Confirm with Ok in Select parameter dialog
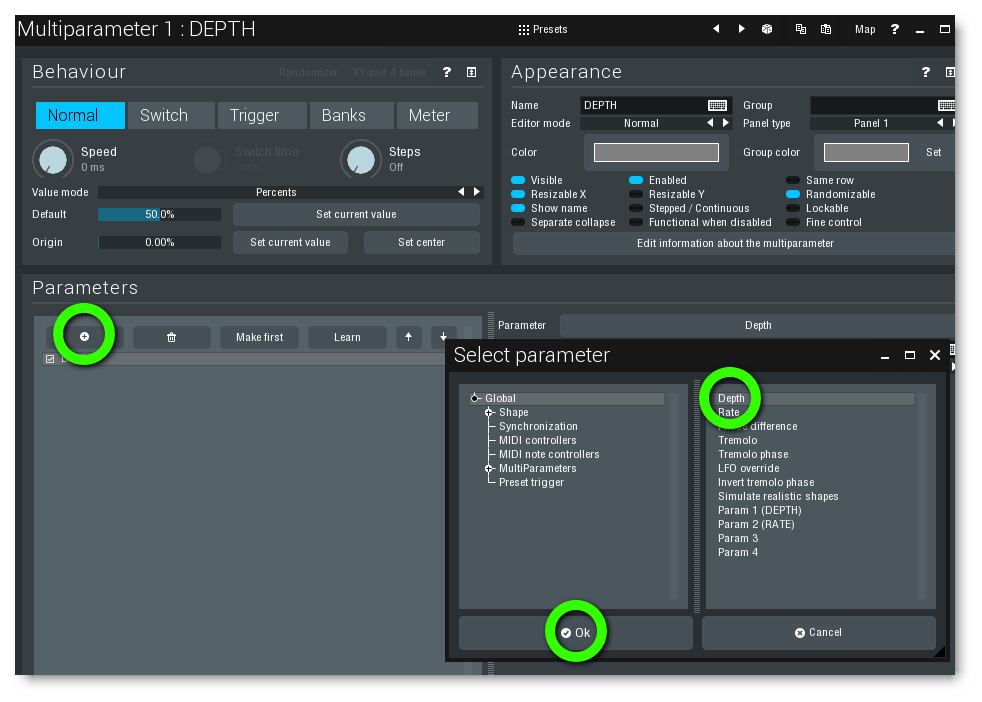This screenshot has height=702, width=982. tap(576, 633)
